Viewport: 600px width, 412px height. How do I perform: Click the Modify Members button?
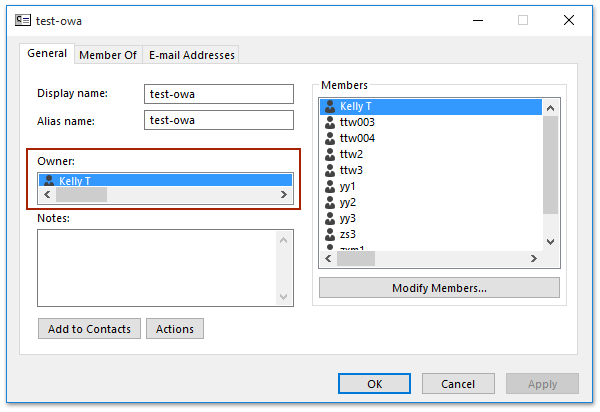tap(439, 288)
